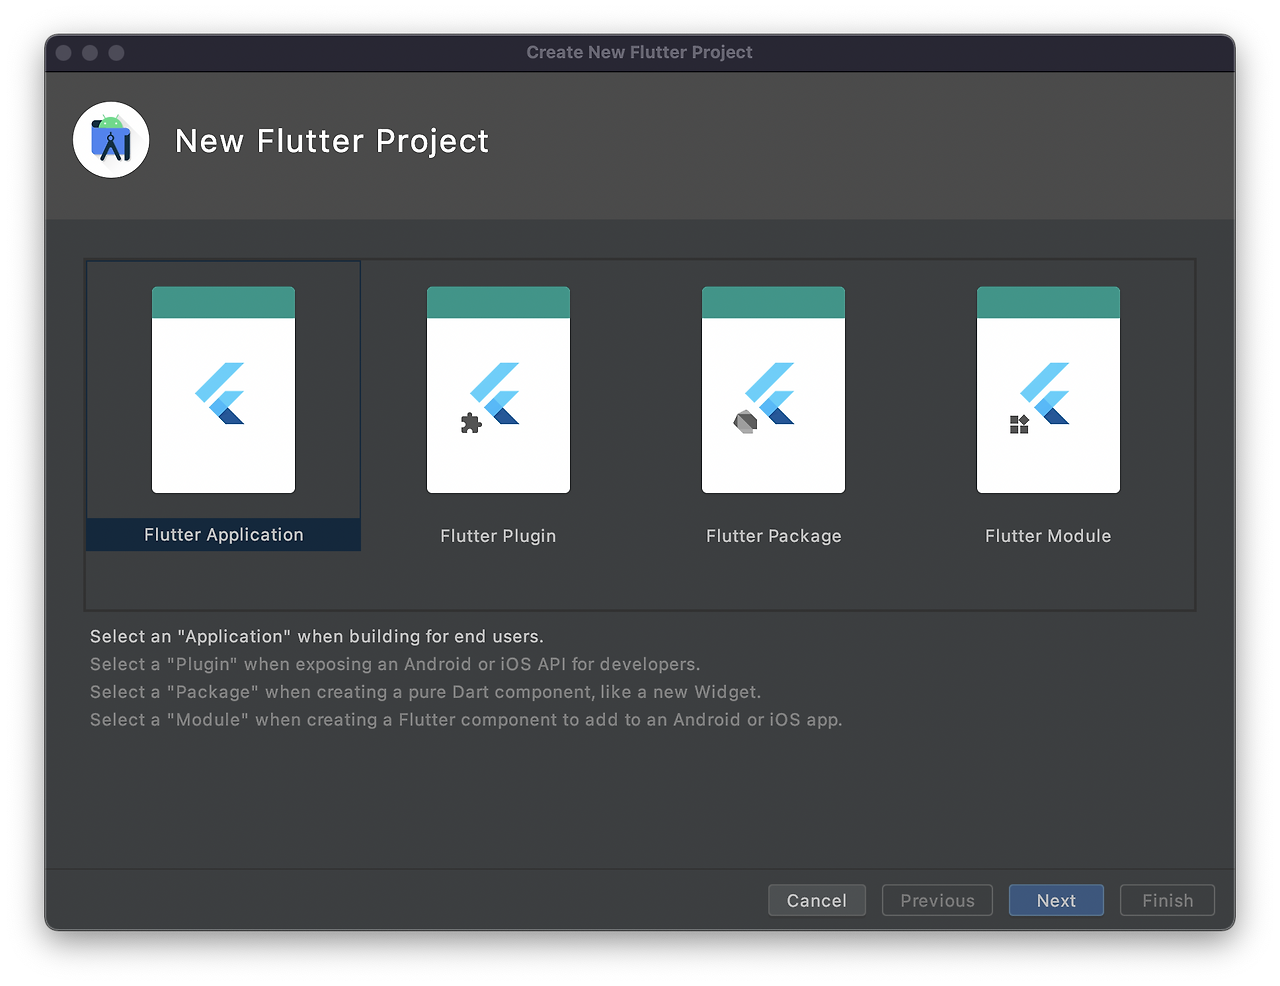1280x986 pixels.
Task: Select the Flutter Plugin project icon
Action: [498, 390]
